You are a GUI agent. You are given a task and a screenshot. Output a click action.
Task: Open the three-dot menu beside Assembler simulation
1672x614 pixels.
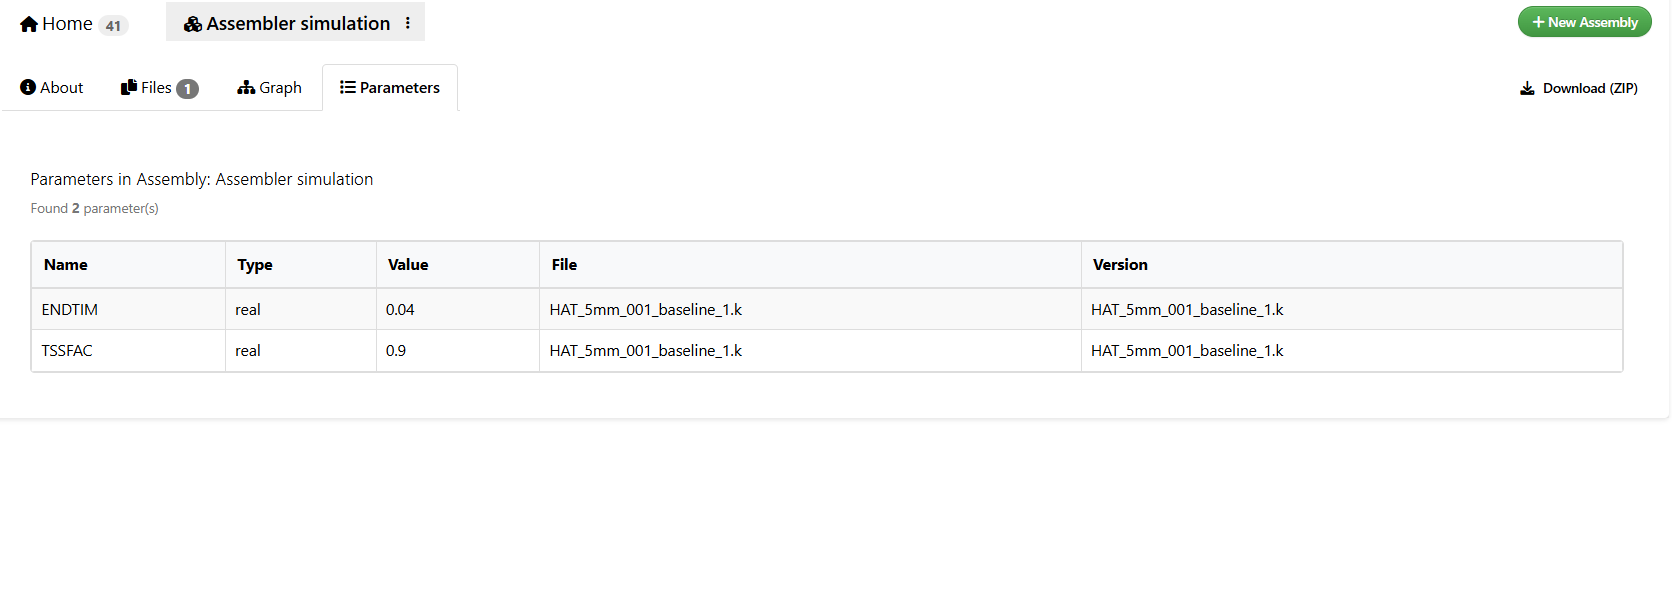(x=408, y=23)
